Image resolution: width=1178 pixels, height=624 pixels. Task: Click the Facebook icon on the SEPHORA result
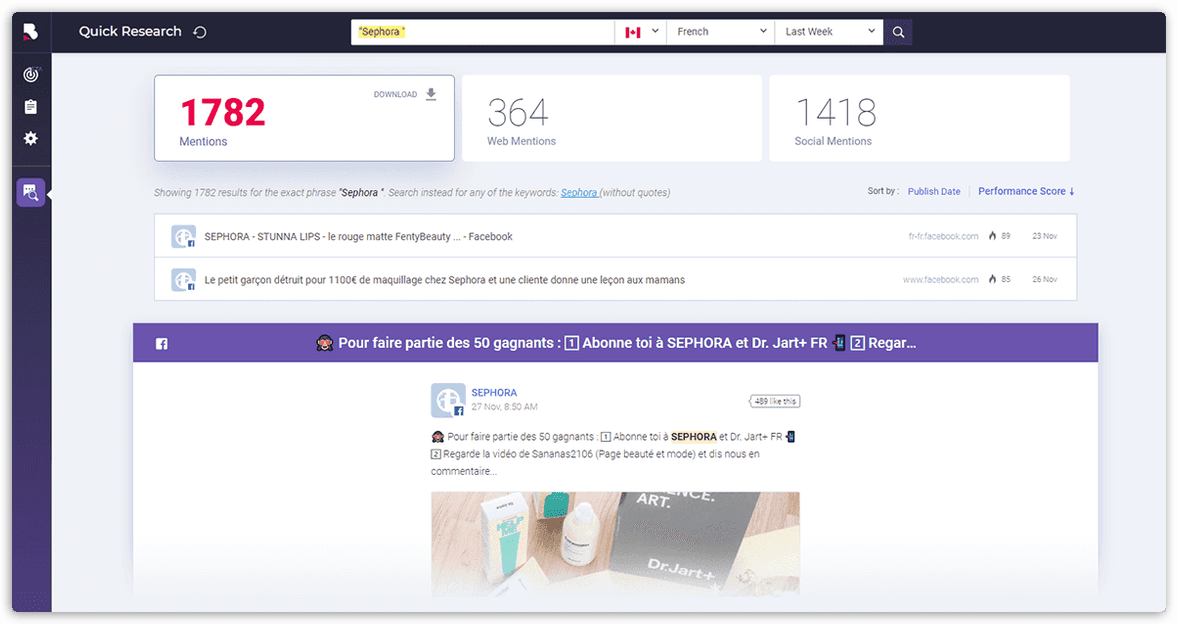(184, 237)
